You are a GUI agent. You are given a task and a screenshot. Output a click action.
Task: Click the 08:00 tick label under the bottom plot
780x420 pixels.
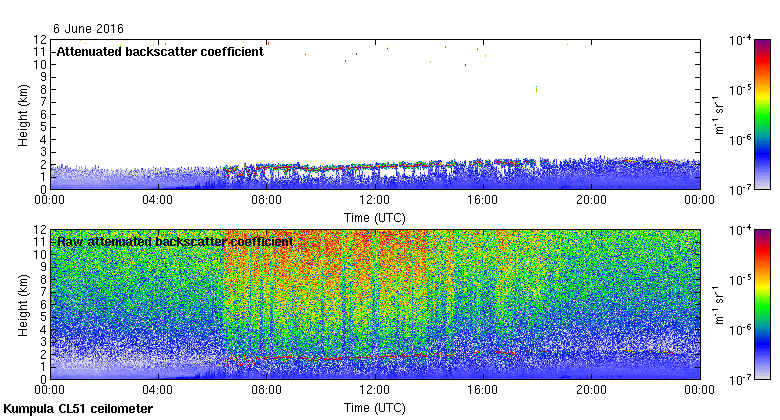(x=266, y=390)
